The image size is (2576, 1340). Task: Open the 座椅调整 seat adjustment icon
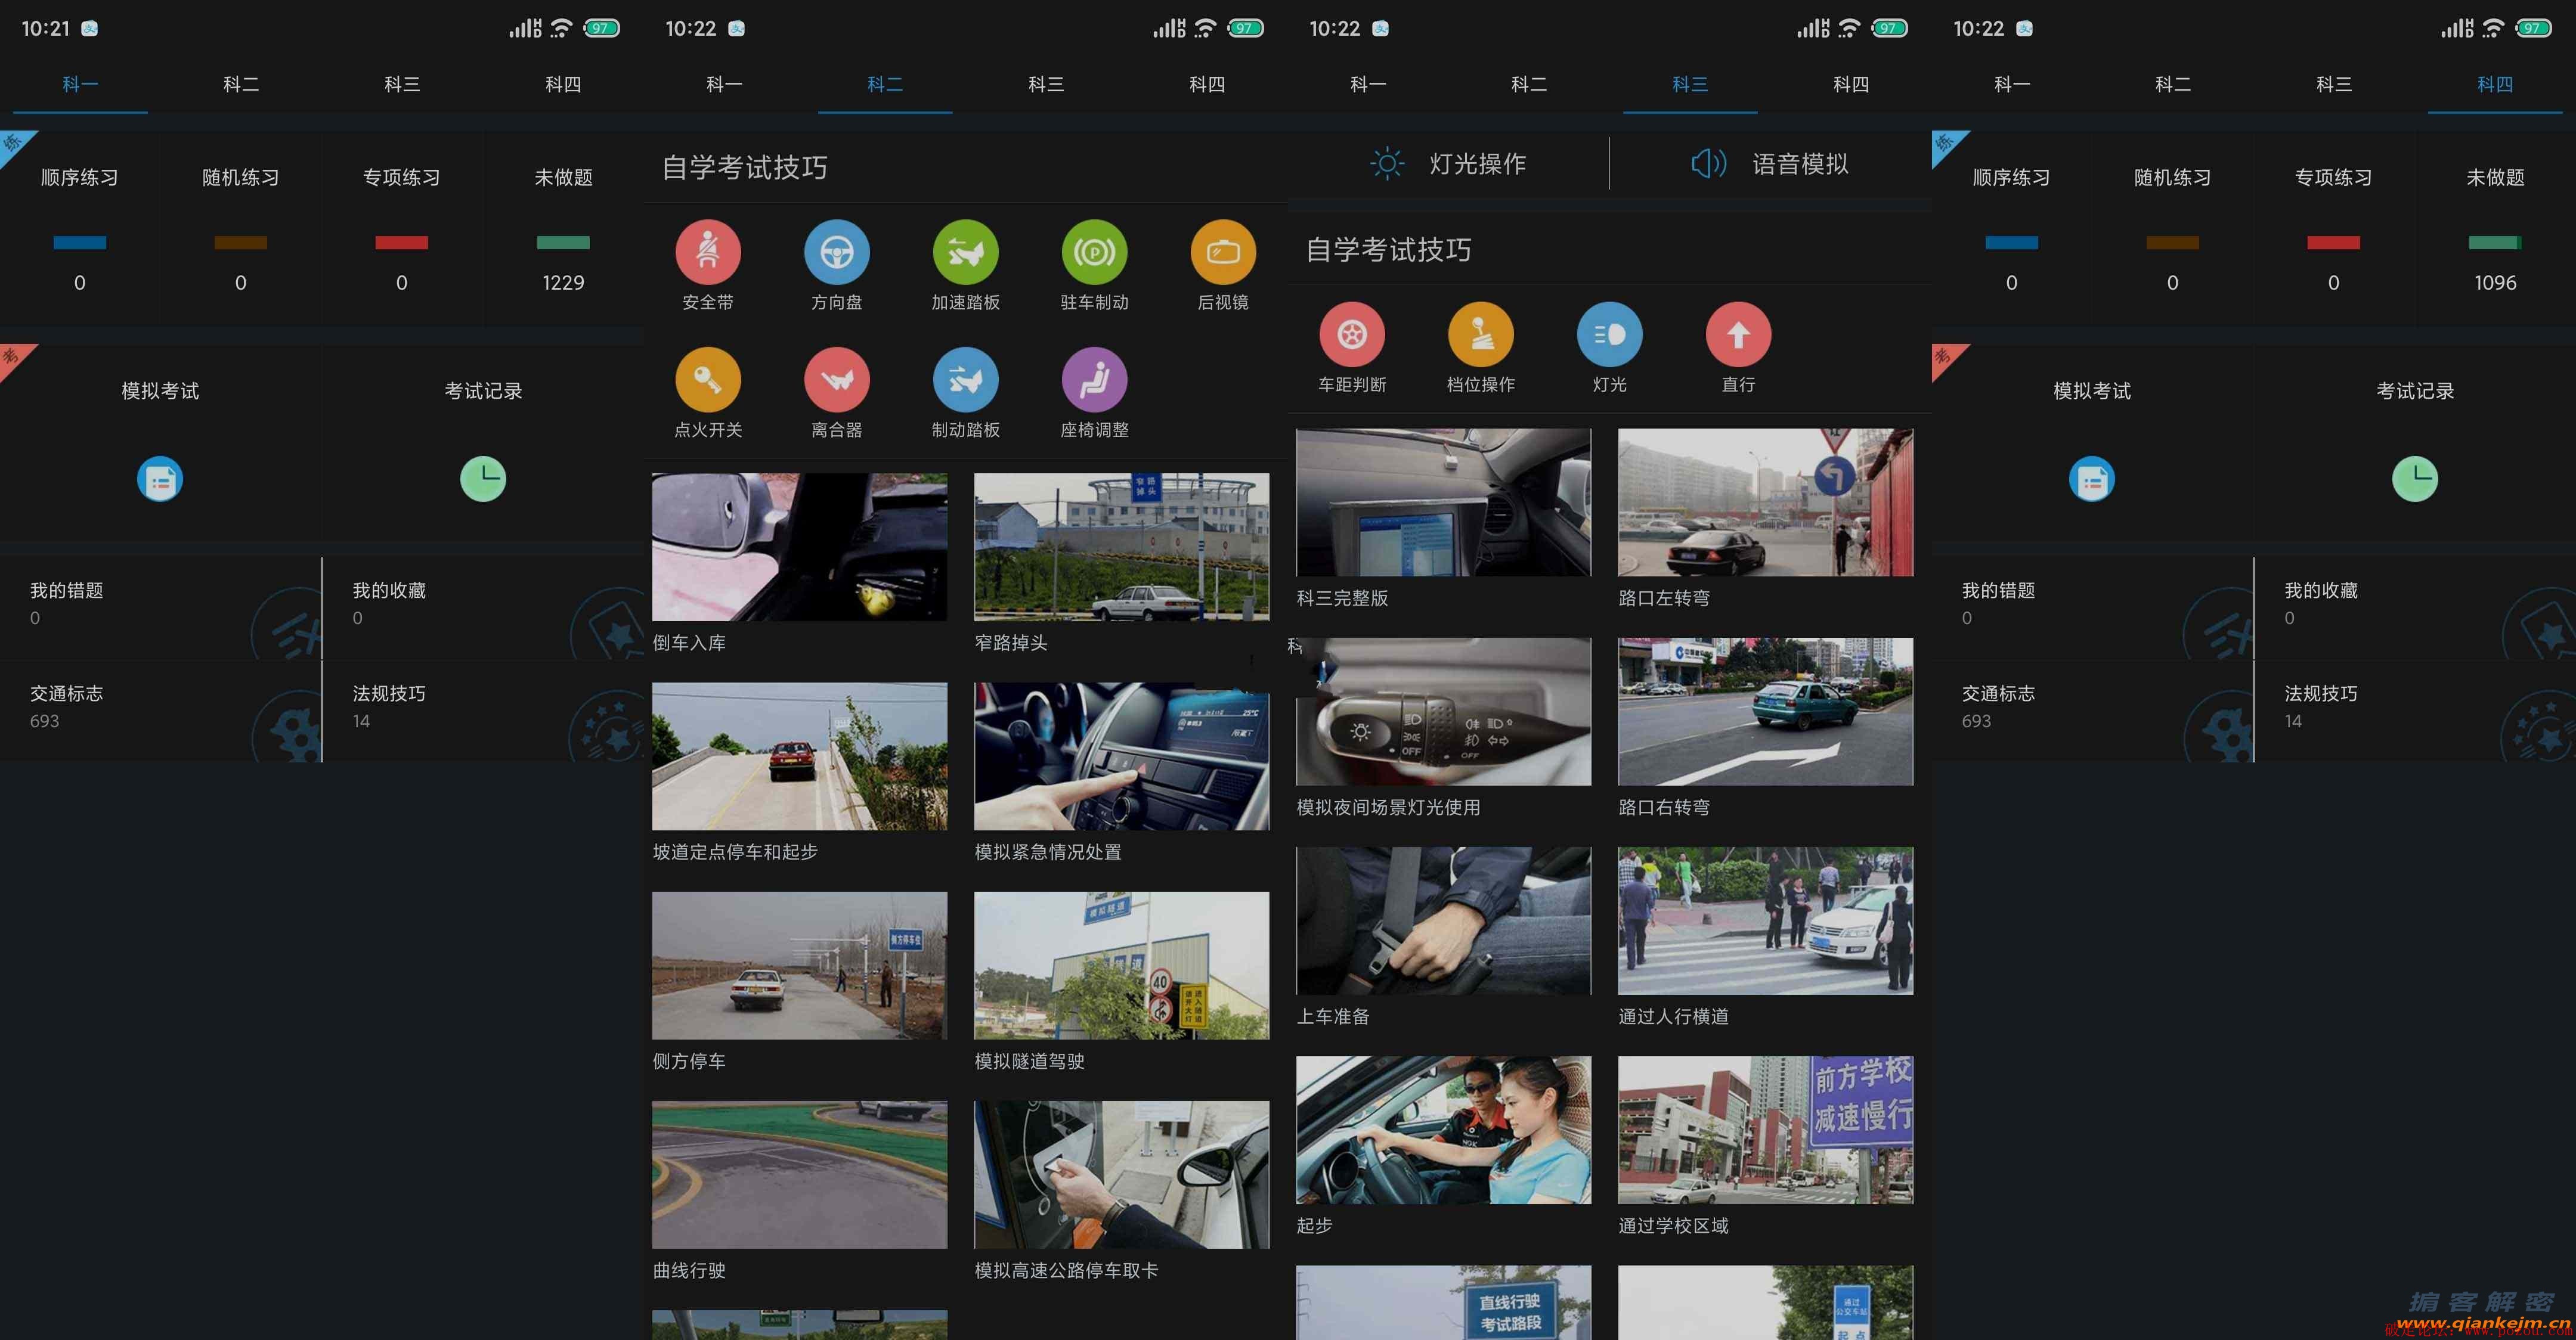point(1094,380)
